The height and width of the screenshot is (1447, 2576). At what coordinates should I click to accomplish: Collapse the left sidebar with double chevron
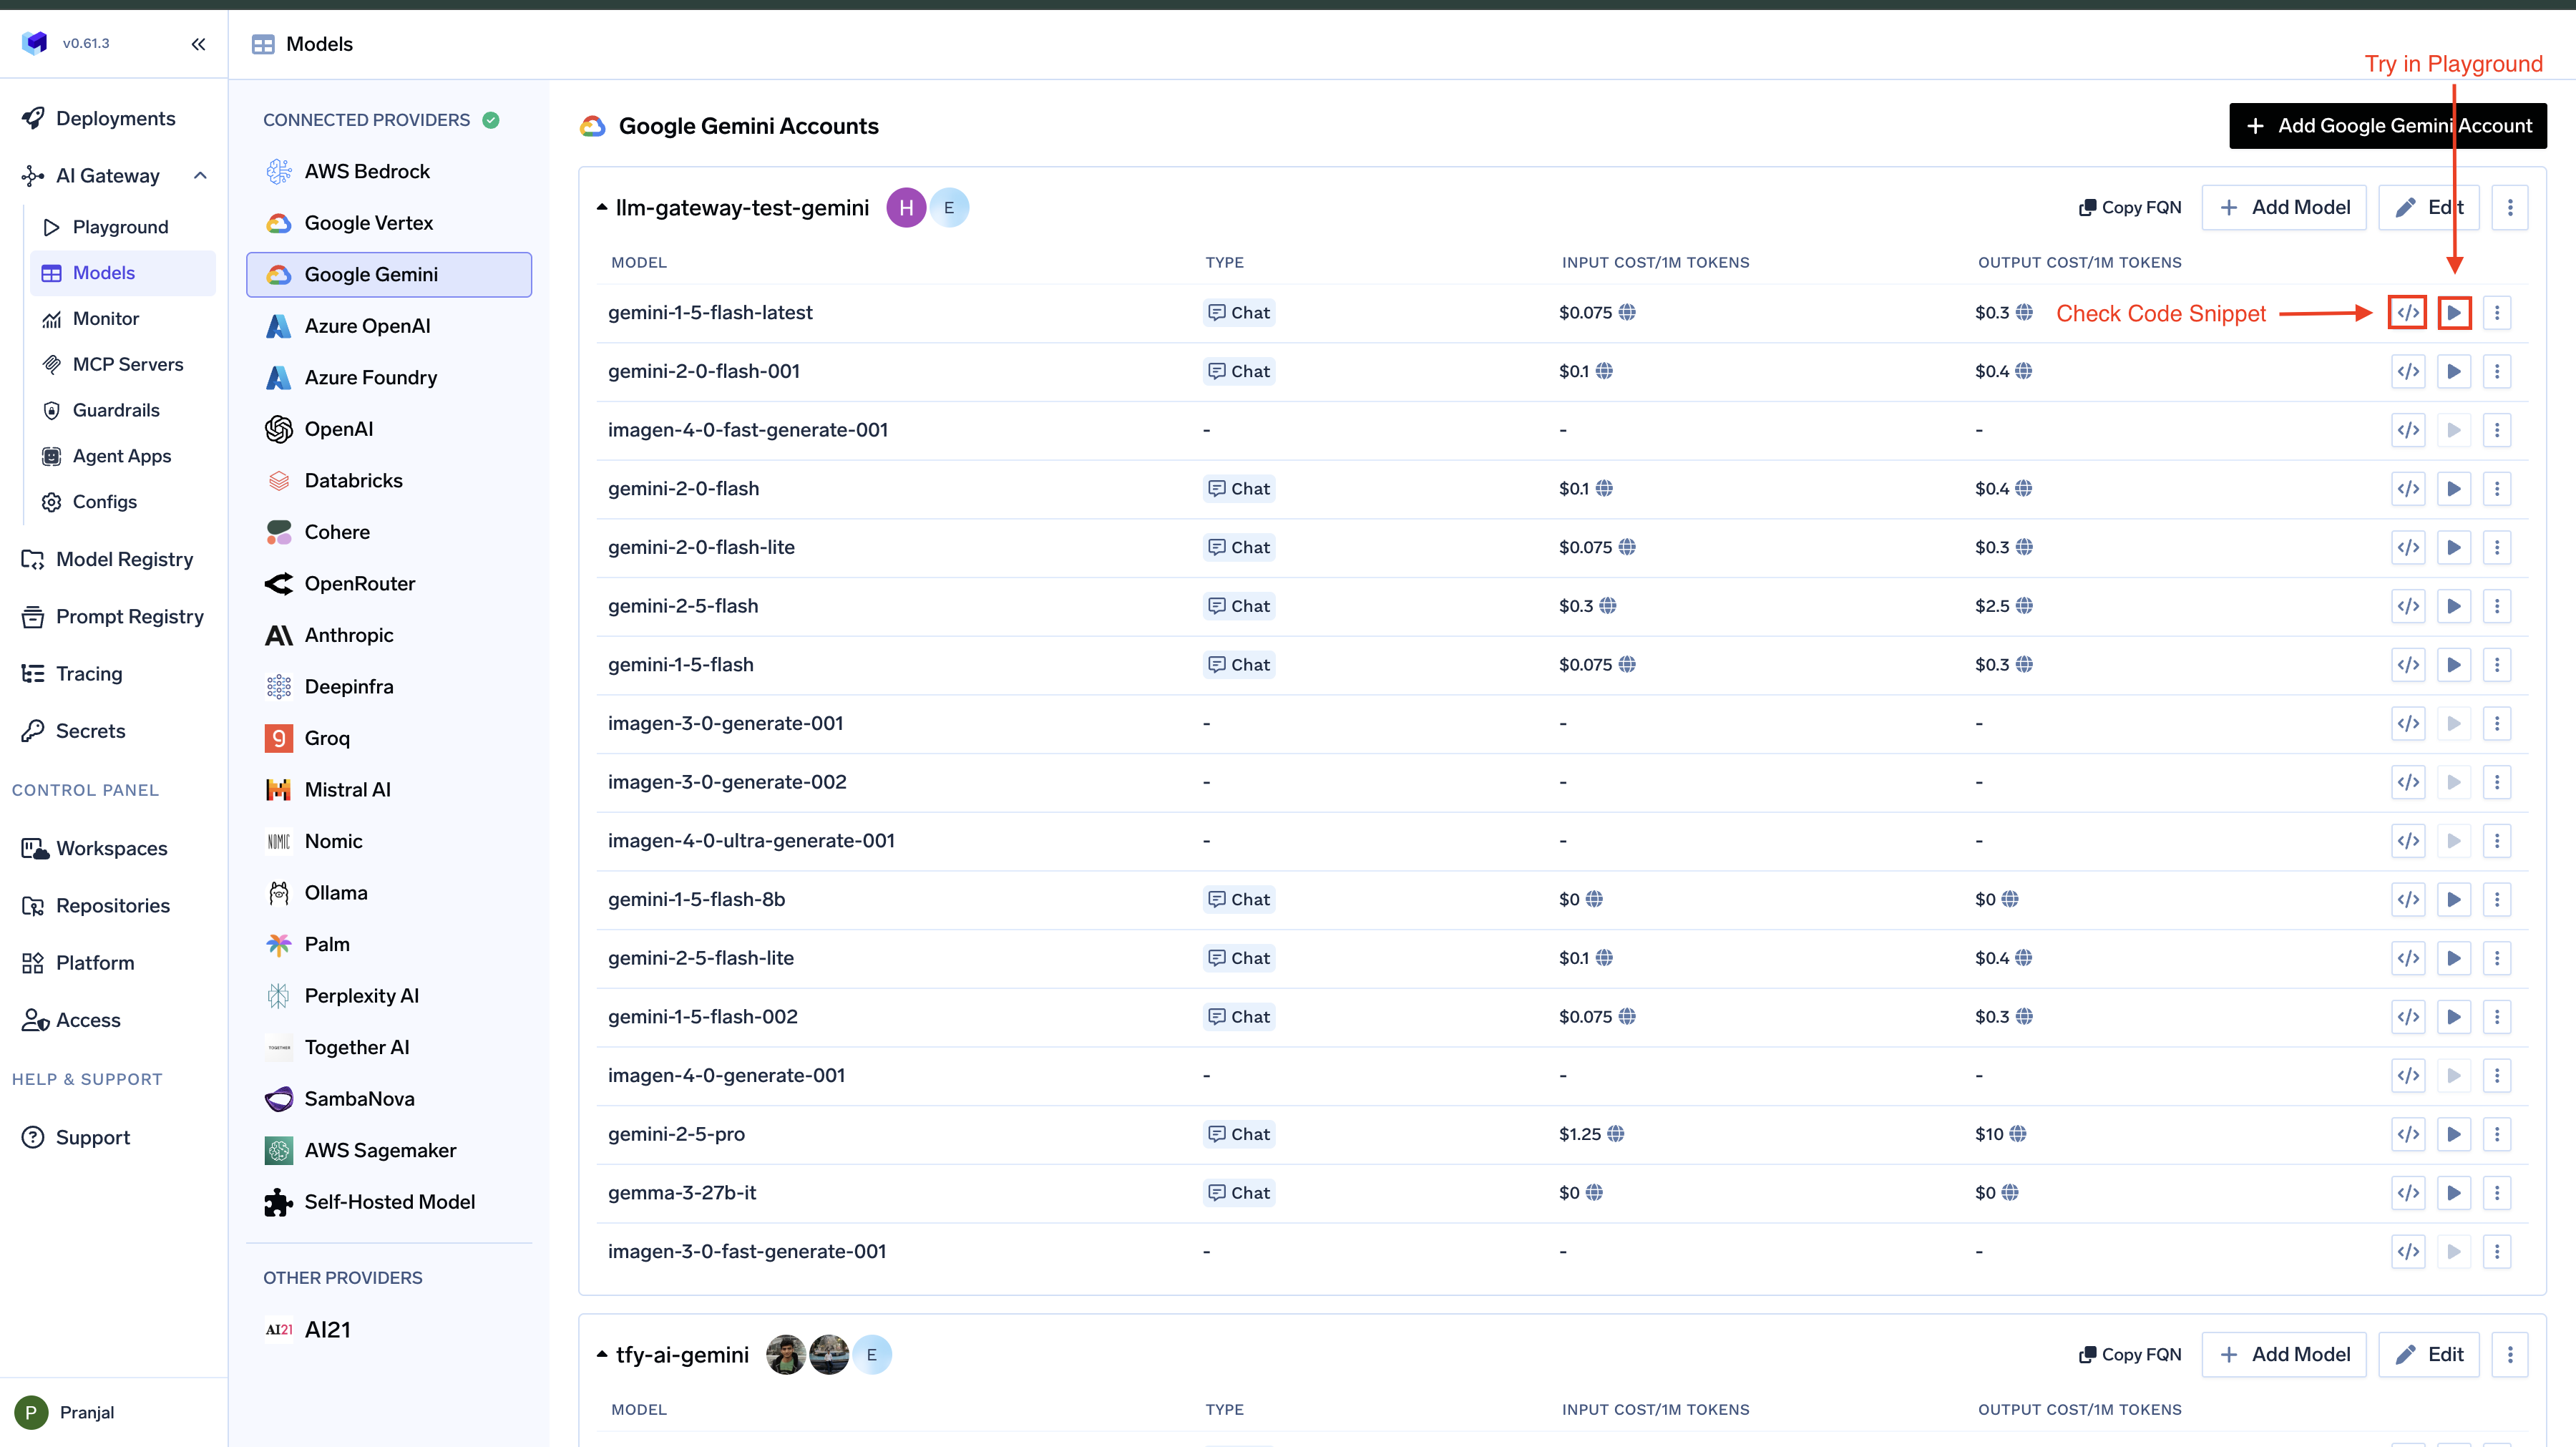click(198, 44)
